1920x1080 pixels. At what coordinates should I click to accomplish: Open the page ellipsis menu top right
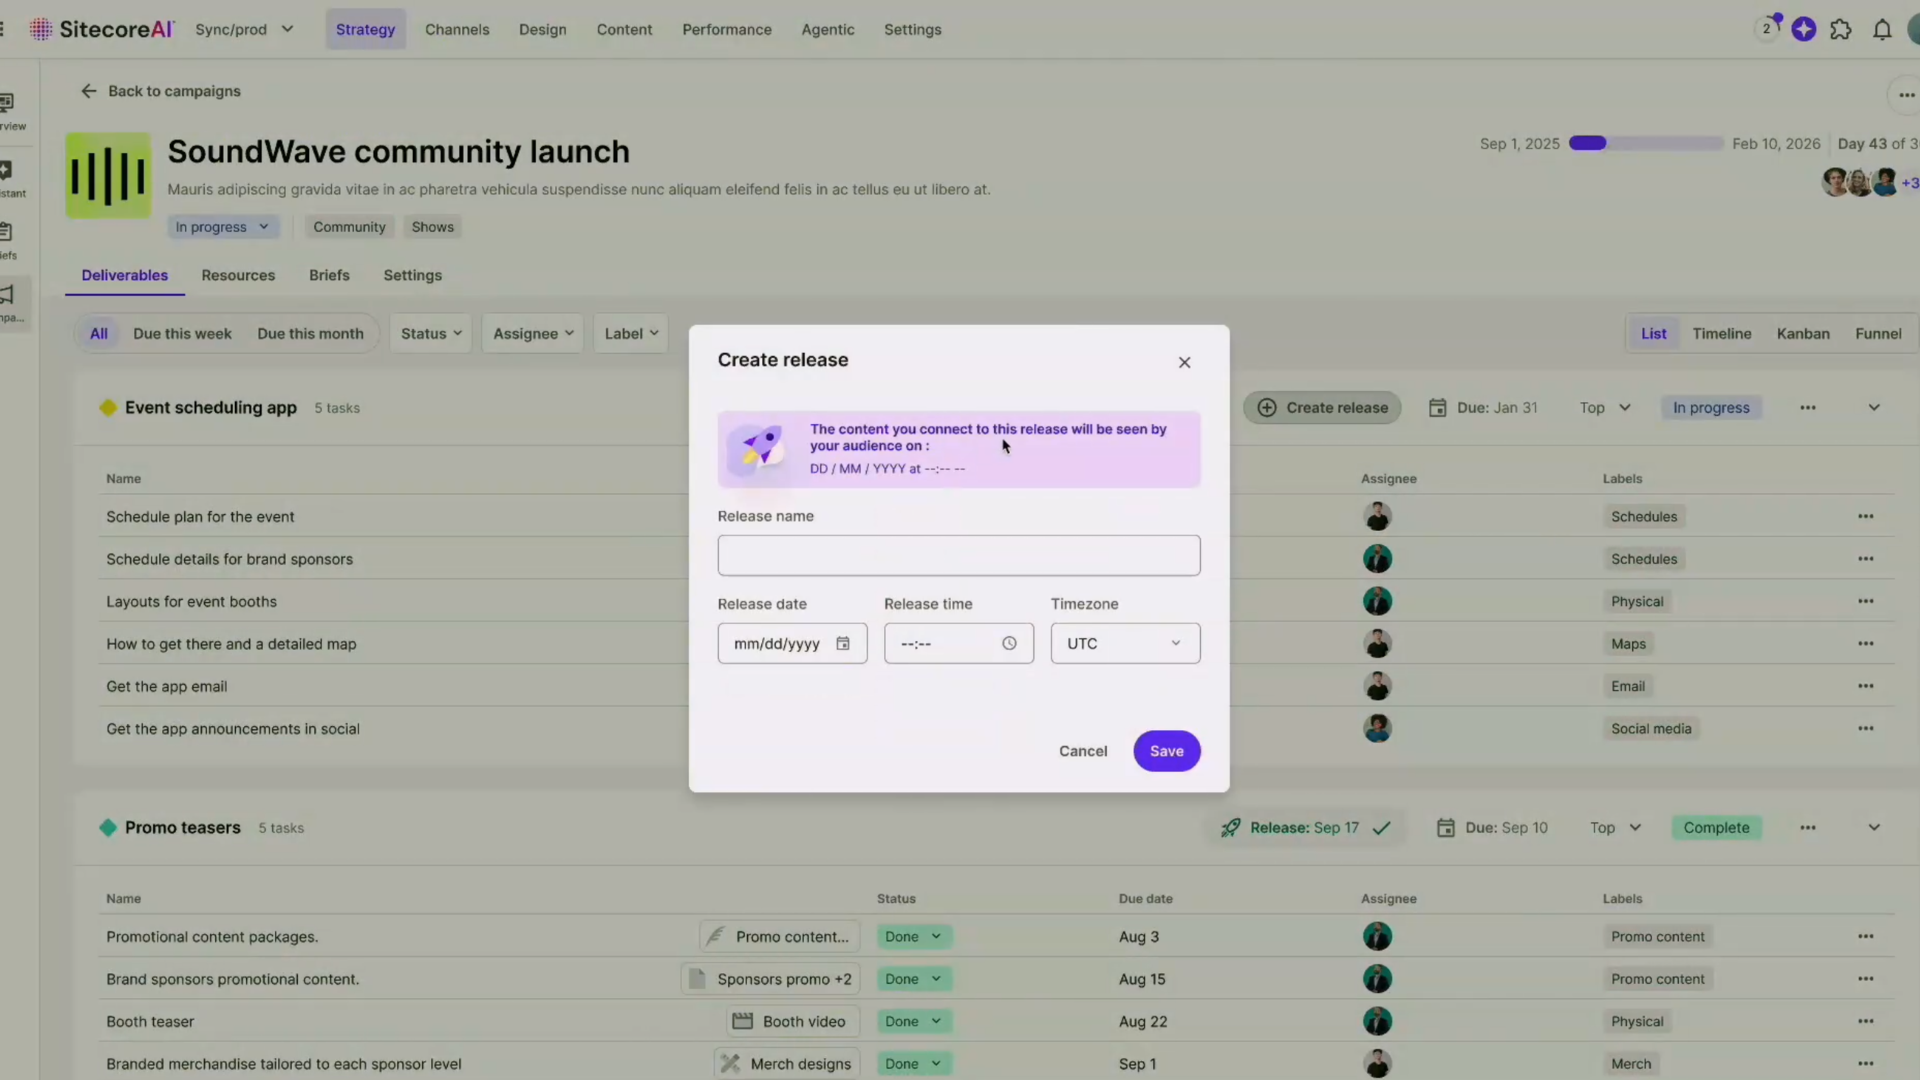click(x=1906, y=95)
